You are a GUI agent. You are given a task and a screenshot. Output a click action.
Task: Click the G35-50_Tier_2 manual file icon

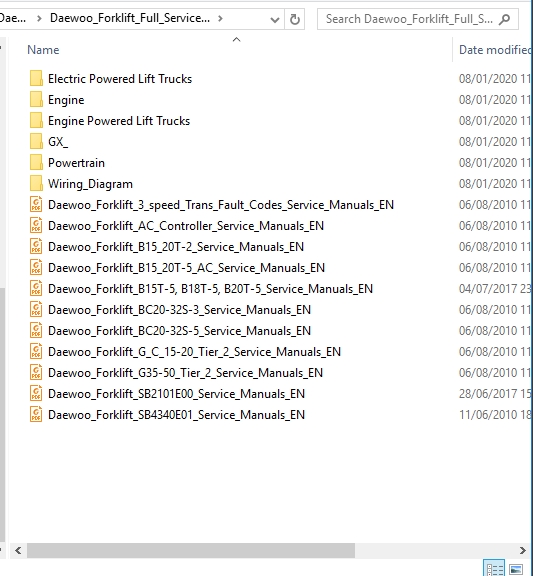click(36, 372)
